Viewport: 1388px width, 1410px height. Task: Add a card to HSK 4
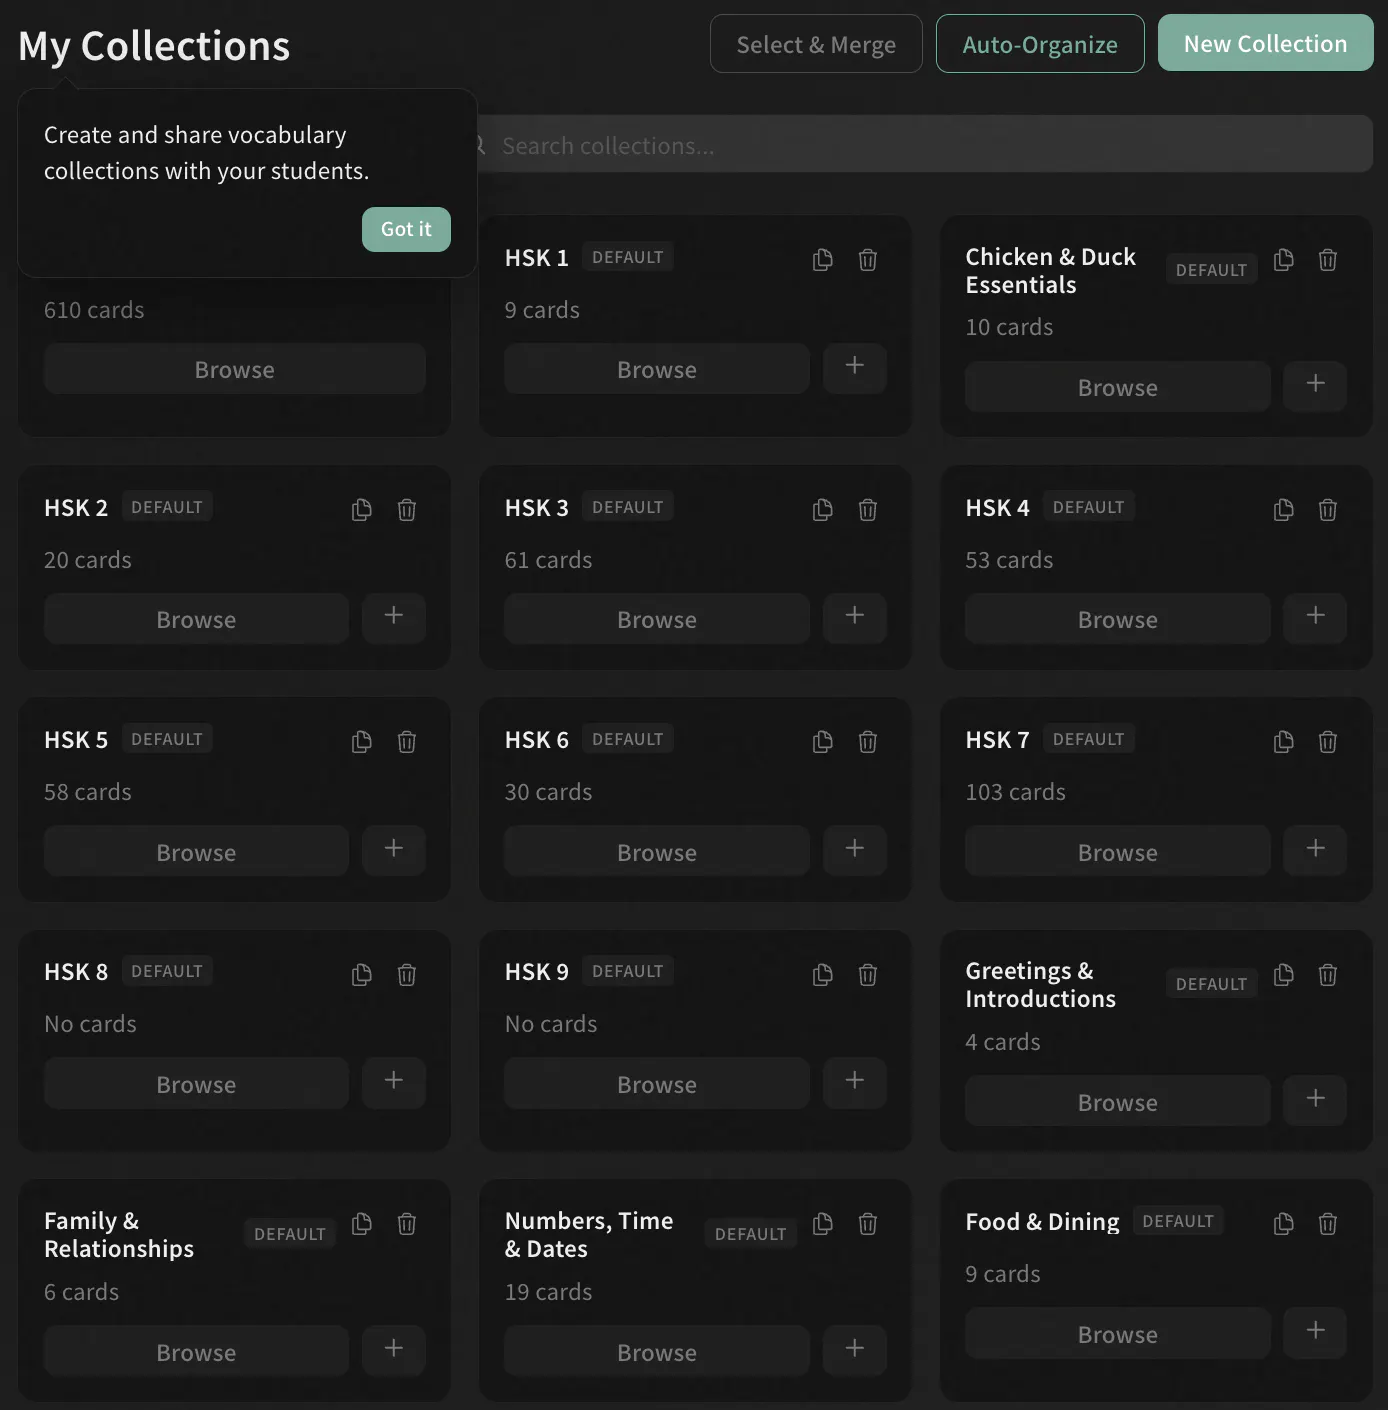[x=1316, y=617]
